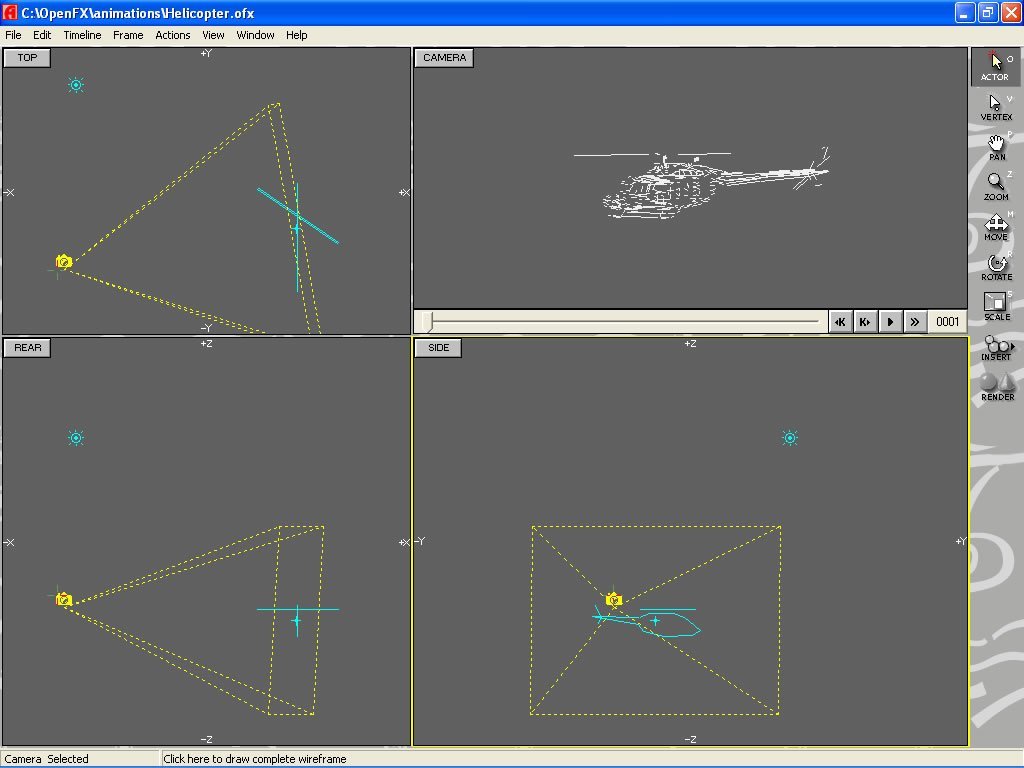
Task: Click status bar to draw complete wireframe
Action: [255, 759]
